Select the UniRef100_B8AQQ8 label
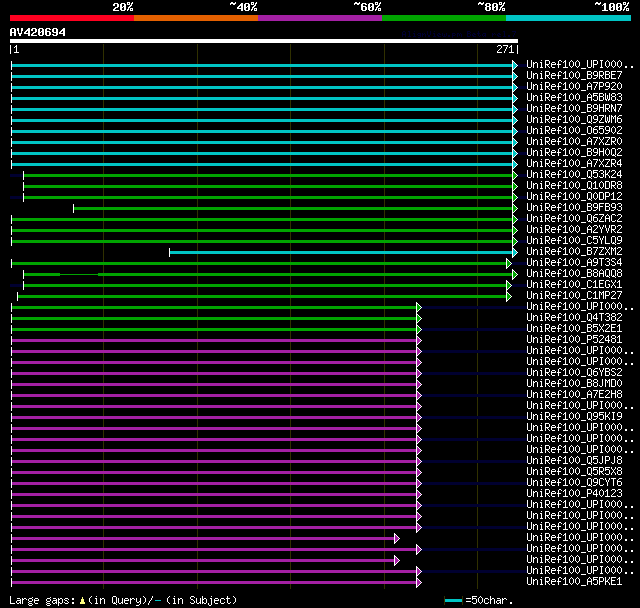 coord(574,274)
